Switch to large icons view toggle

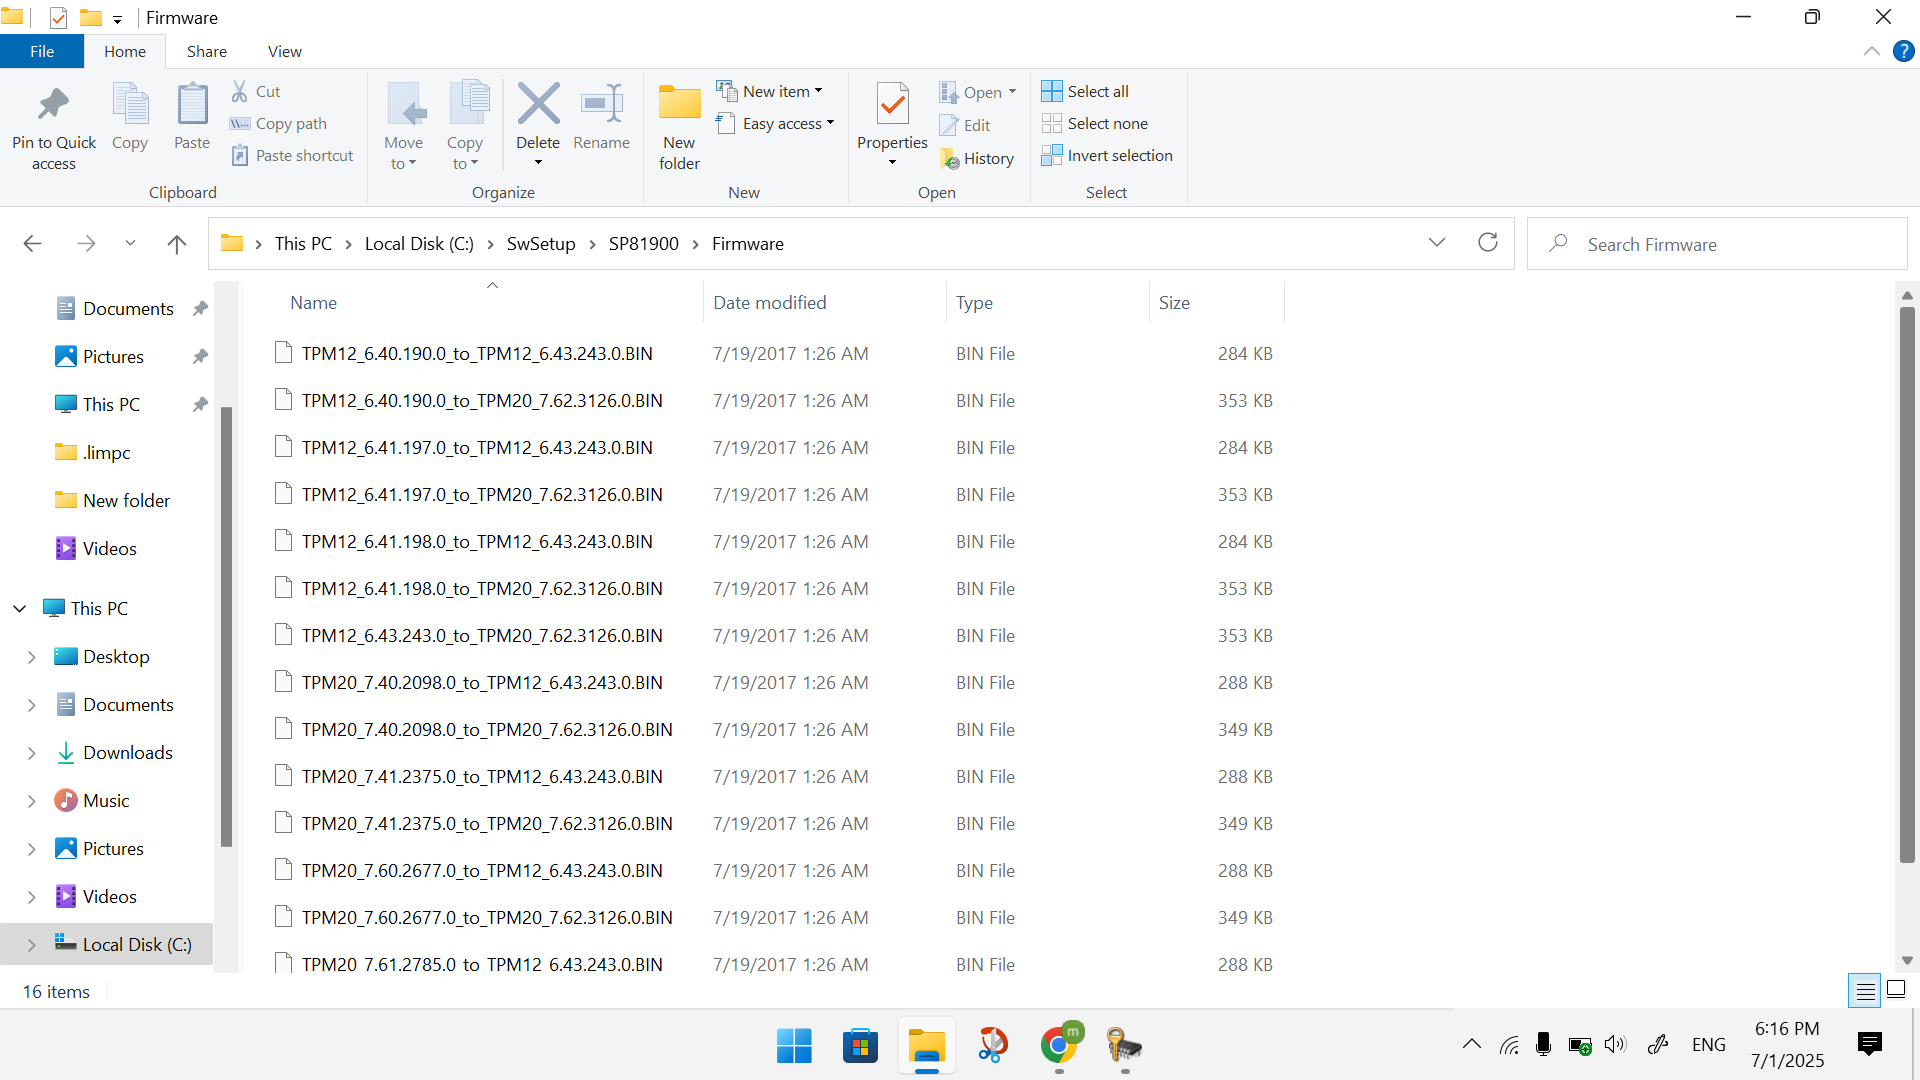[x=1896, y=991]
